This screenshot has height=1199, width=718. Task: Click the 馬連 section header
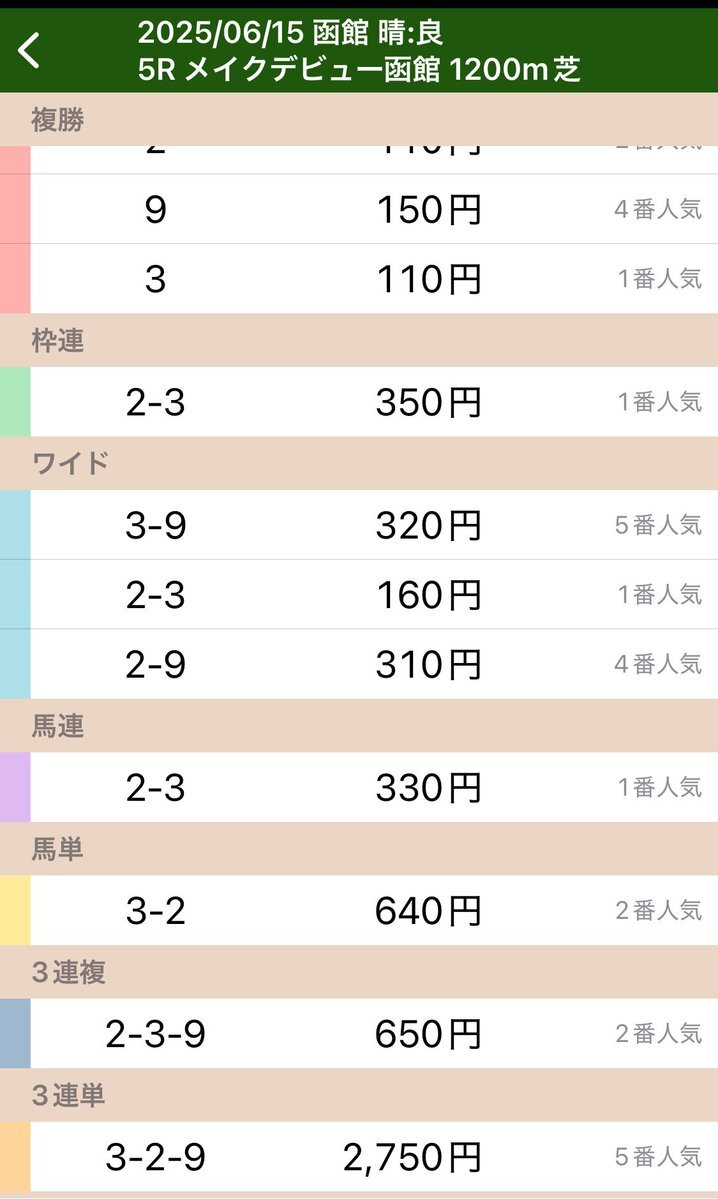pyautogui.click(x=359, y=726)
